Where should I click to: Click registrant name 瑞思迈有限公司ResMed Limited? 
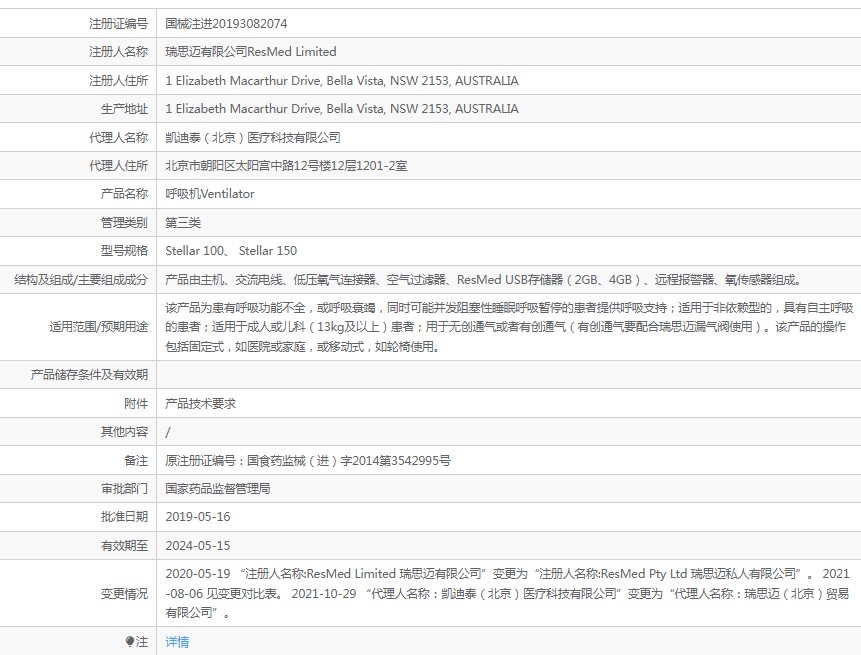(x=251, y=52)
